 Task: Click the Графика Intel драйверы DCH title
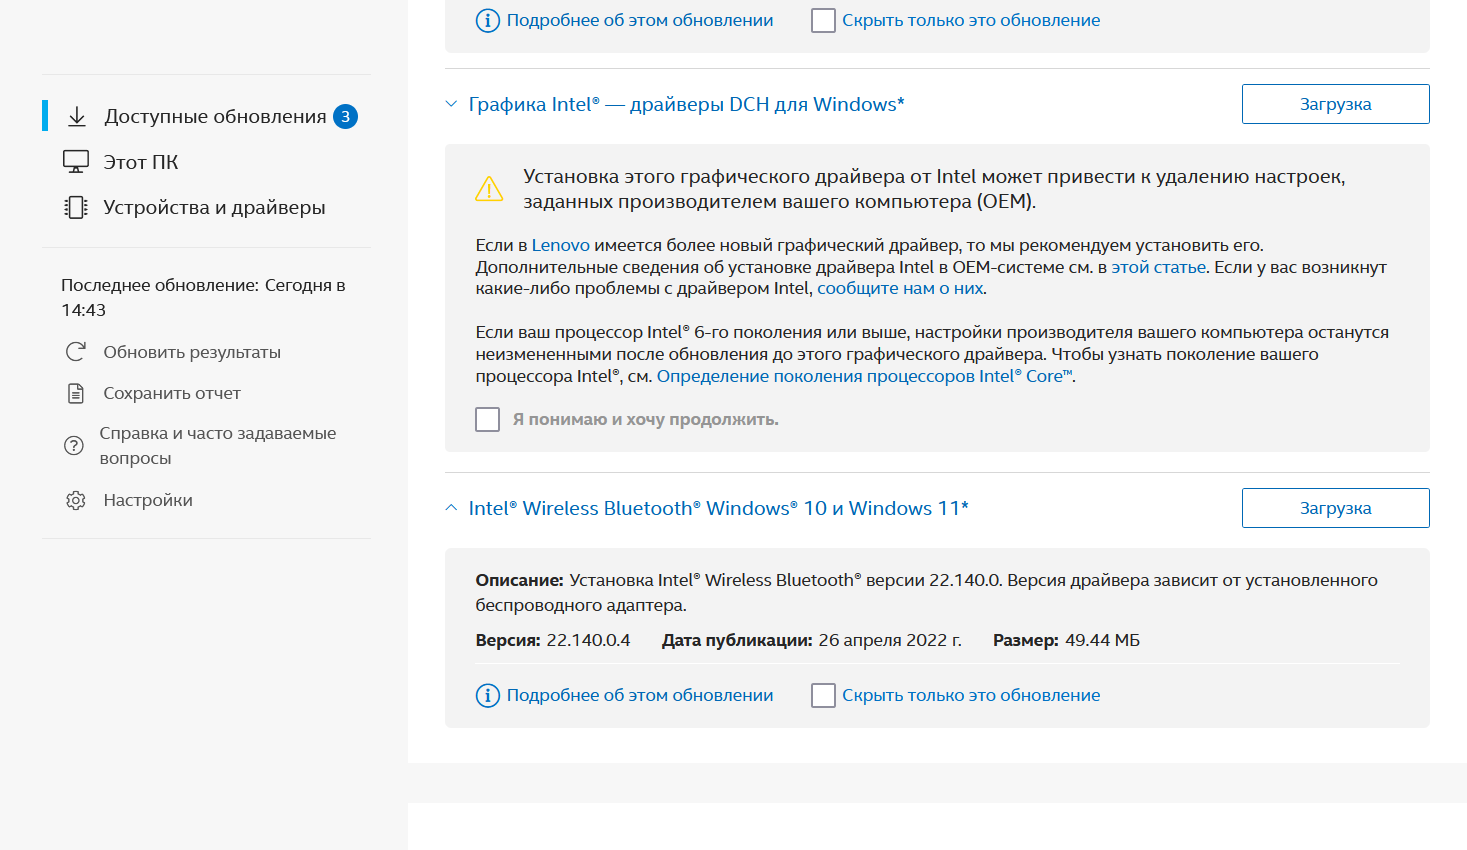(x=686, y=104)
